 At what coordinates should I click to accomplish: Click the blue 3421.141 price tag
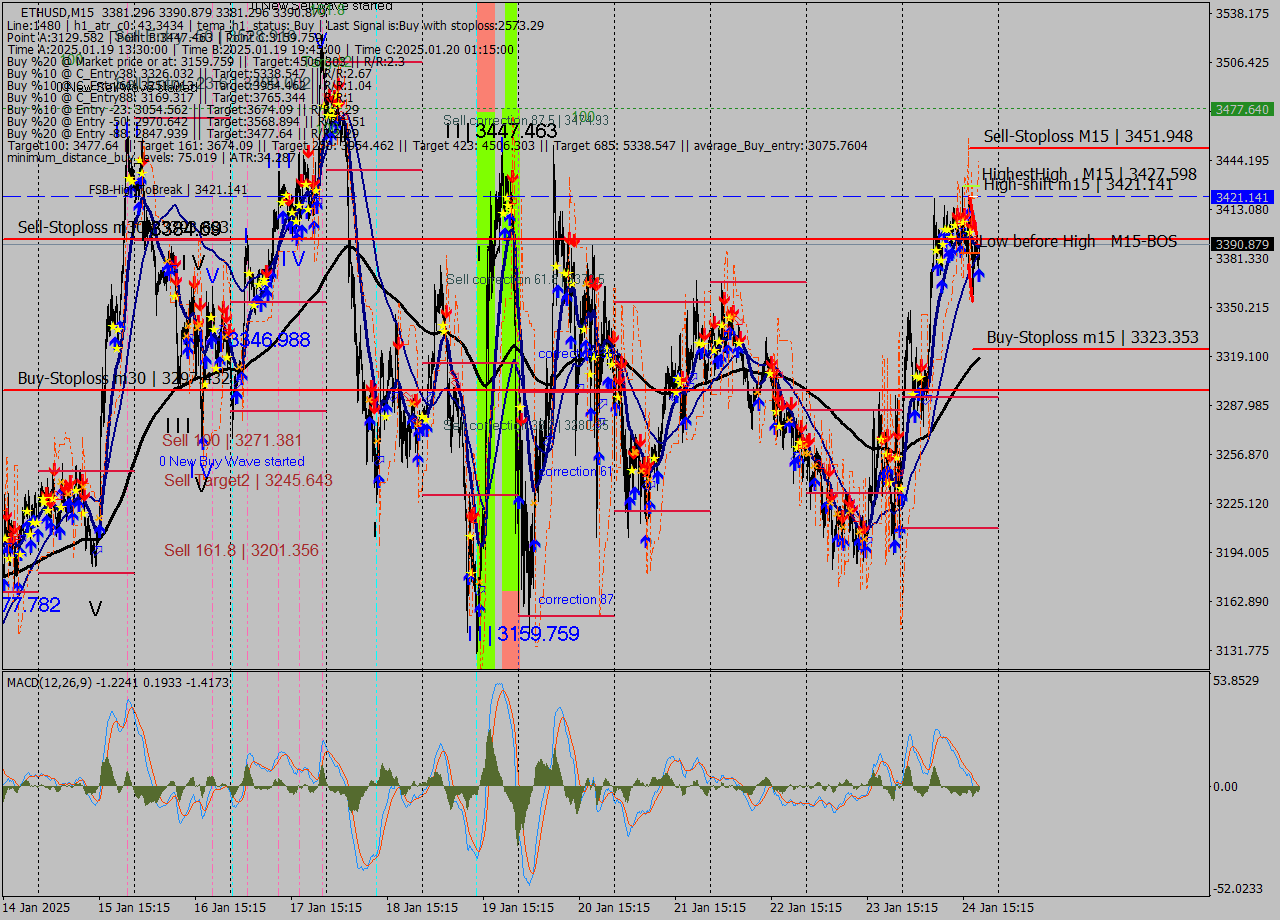pos(1241,197)
